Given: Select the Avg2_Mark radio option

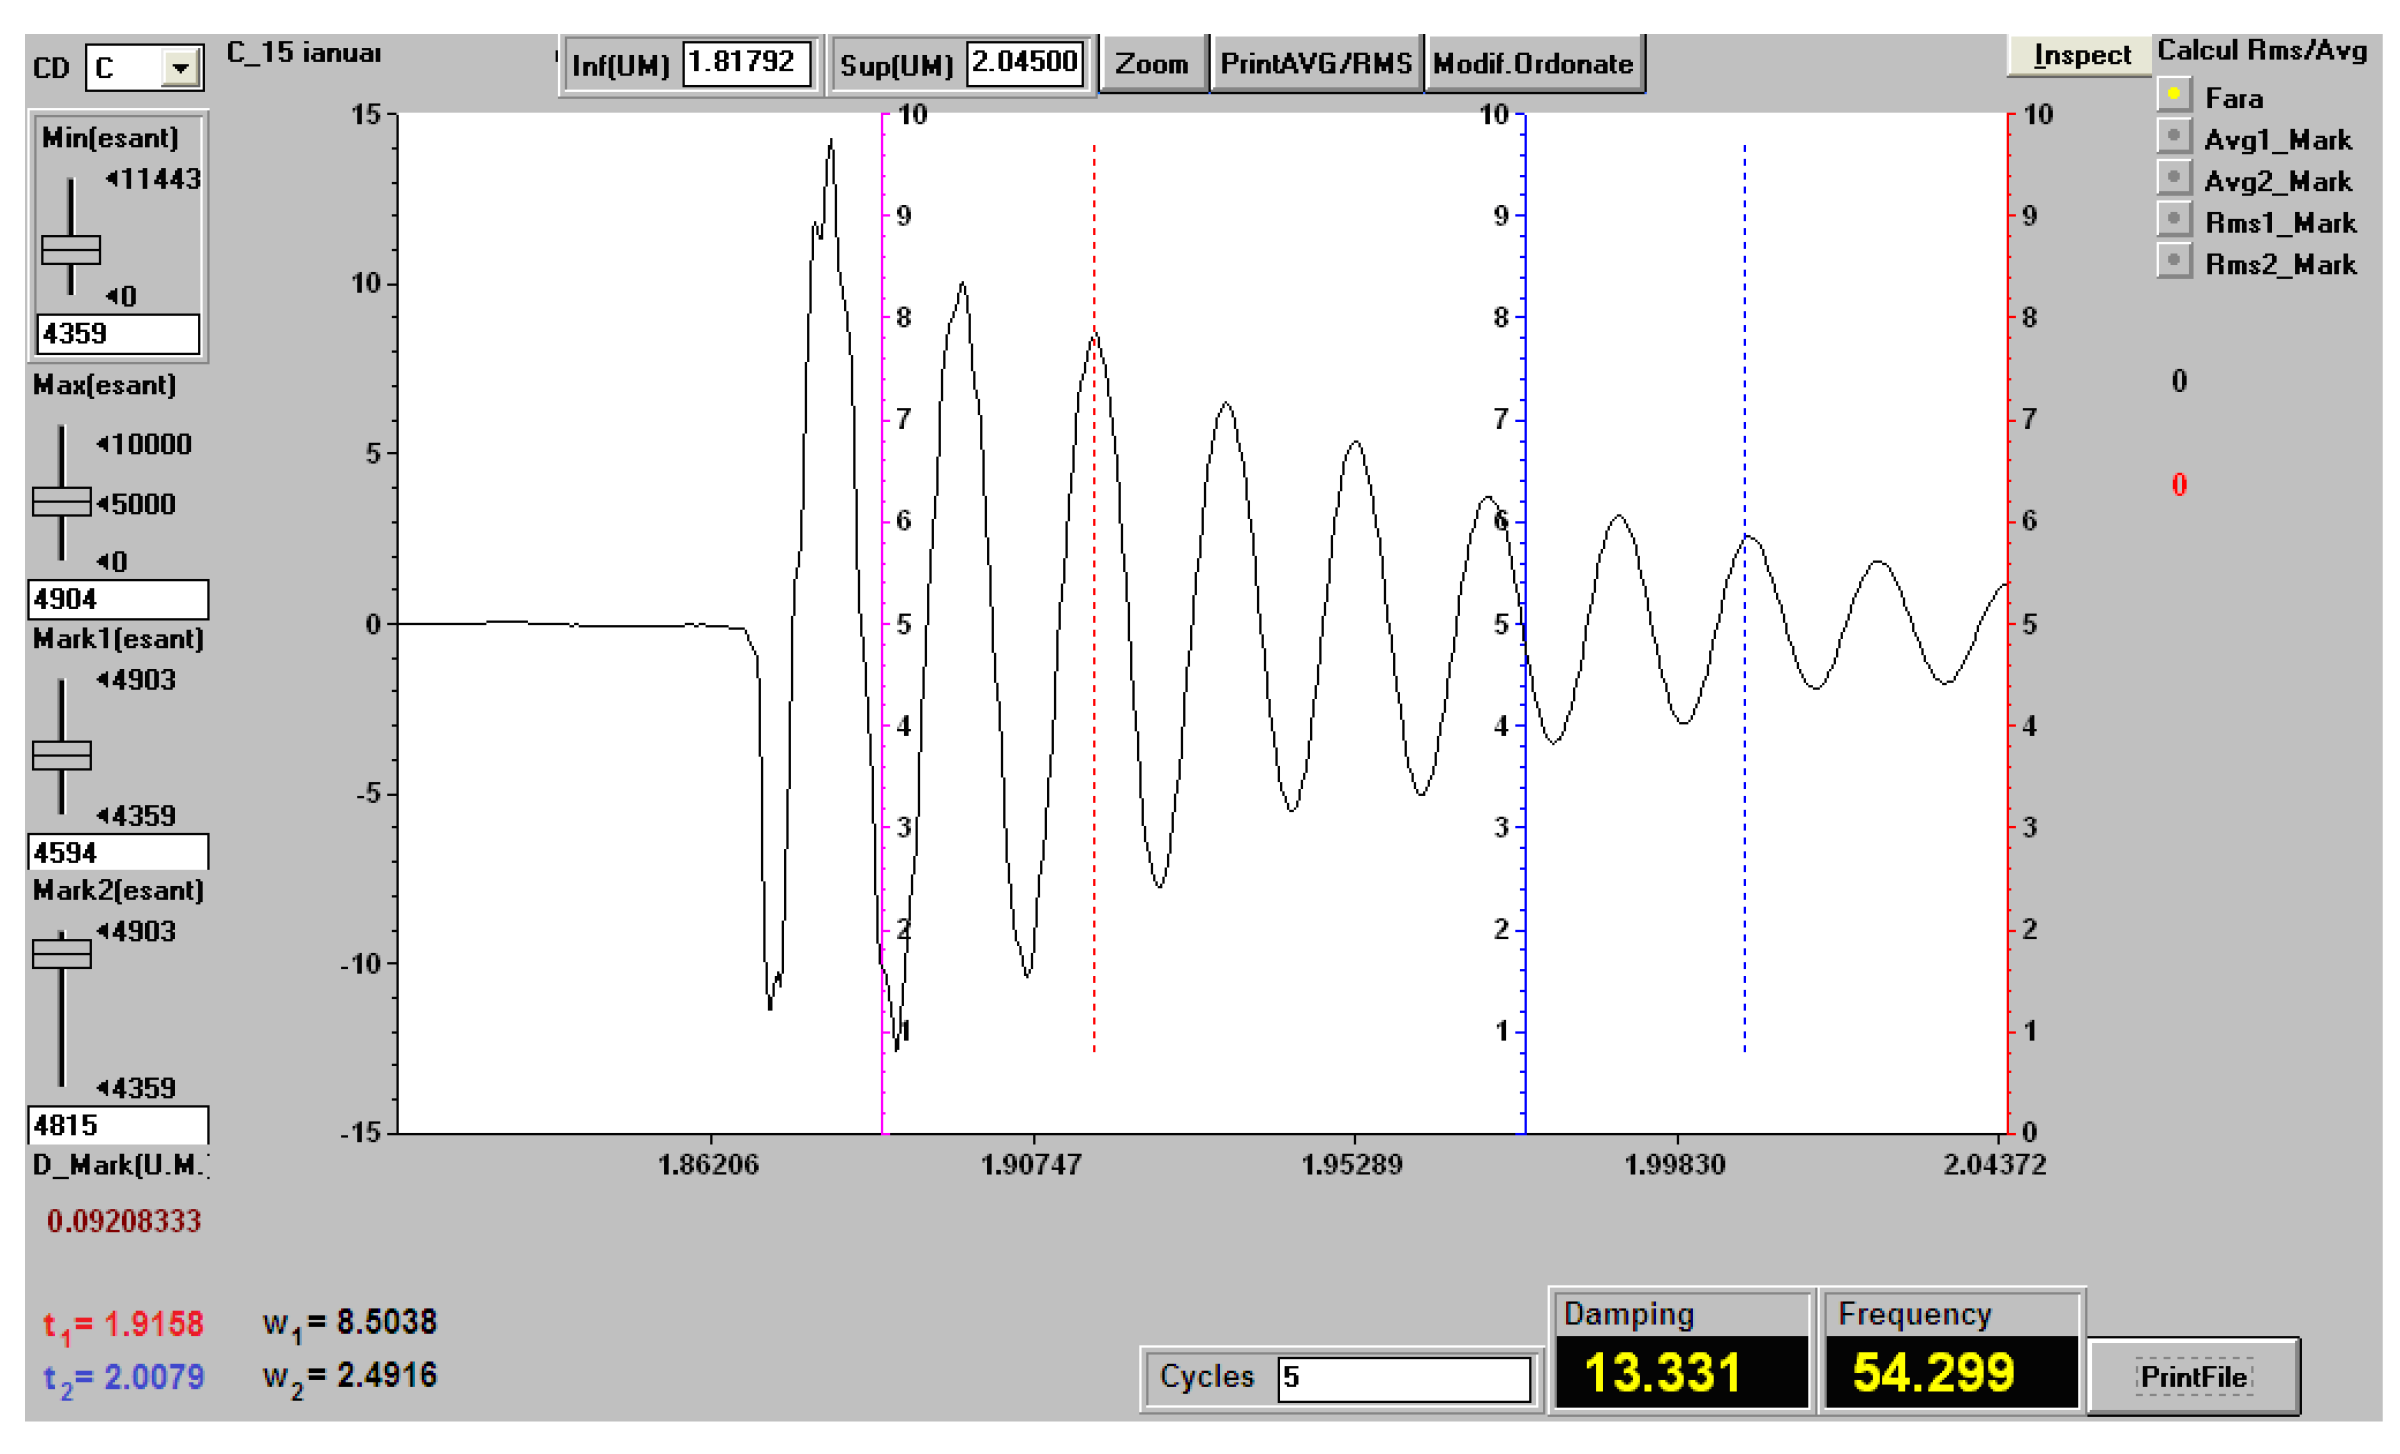Looking at the screenshot, I should pos(2174,177).
